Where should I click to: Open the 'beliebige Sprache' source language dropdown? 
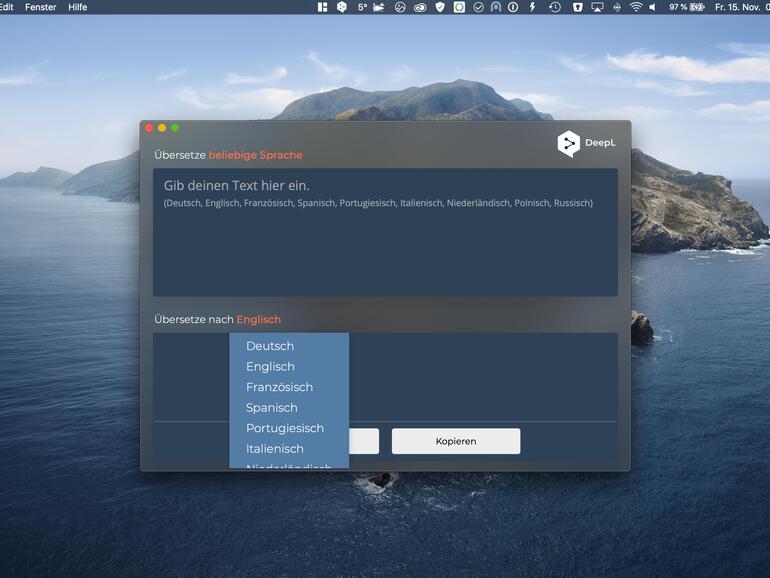255,155
